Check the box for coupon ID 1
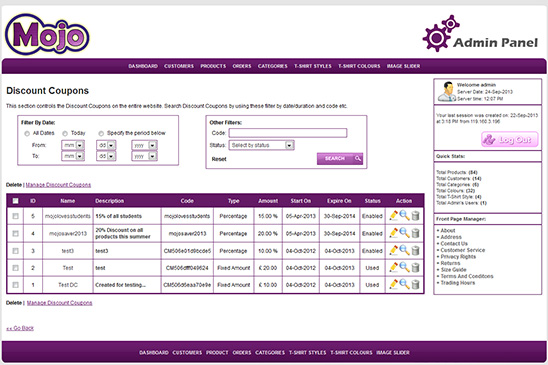This screenshot has height=365, width=548. [x=15, y=285]
